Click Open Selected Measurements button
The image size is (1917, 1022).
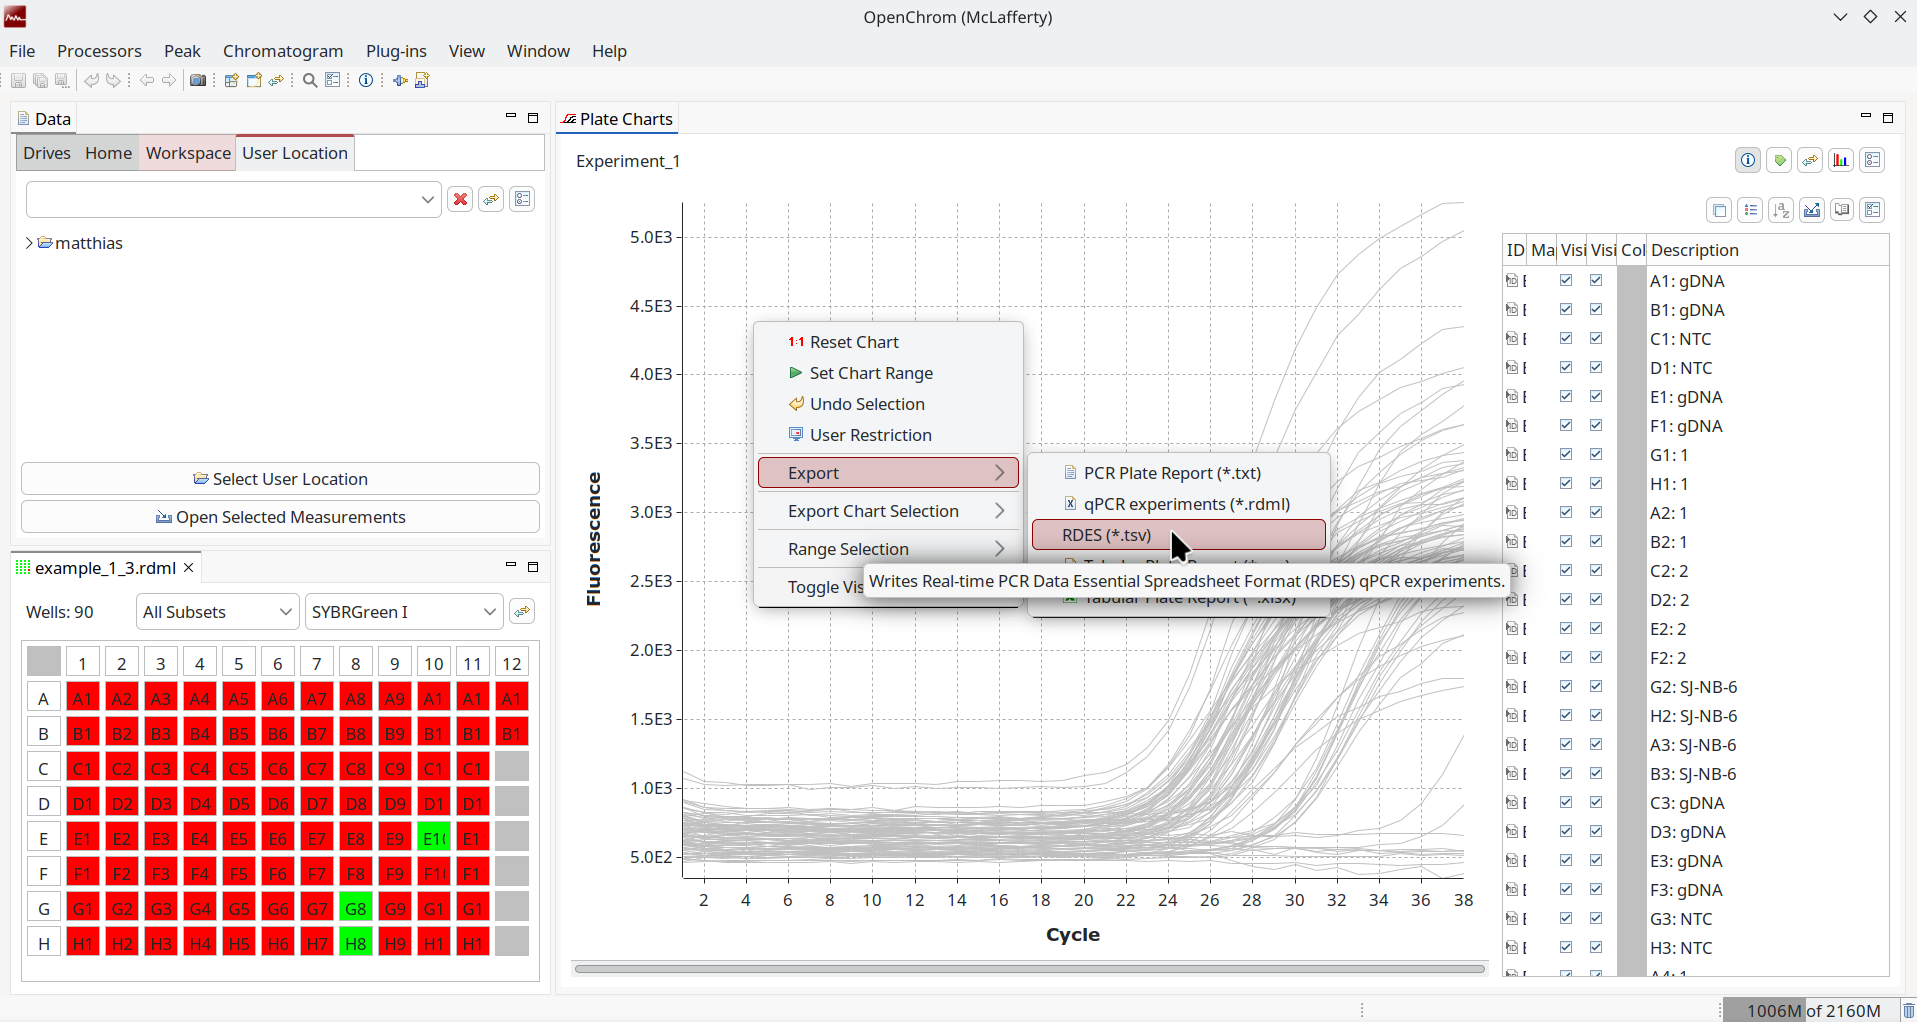(280, 517)
